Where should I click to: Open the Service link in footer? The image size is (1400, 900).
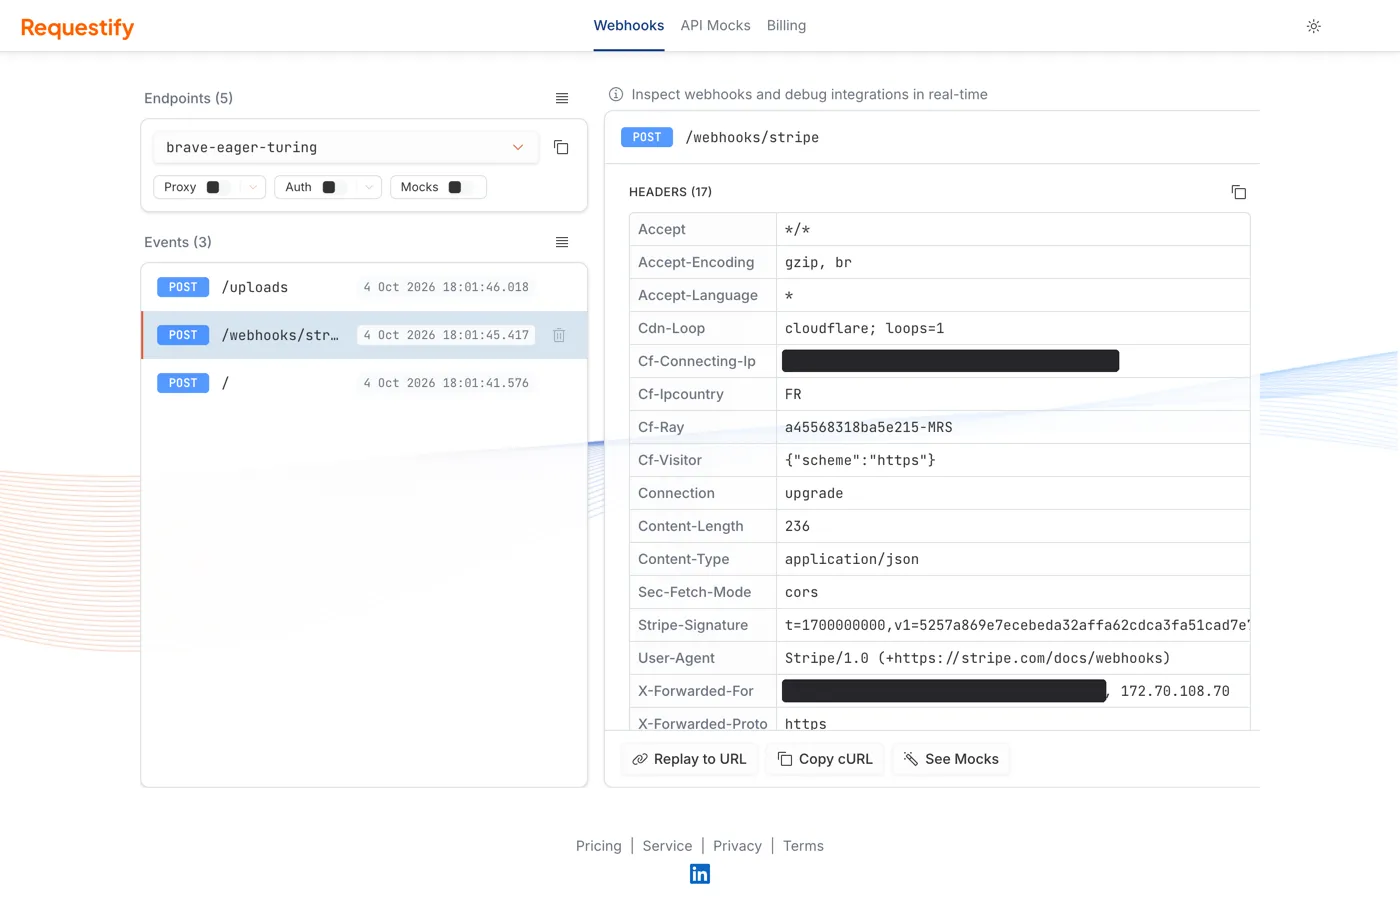click(667, 846)
